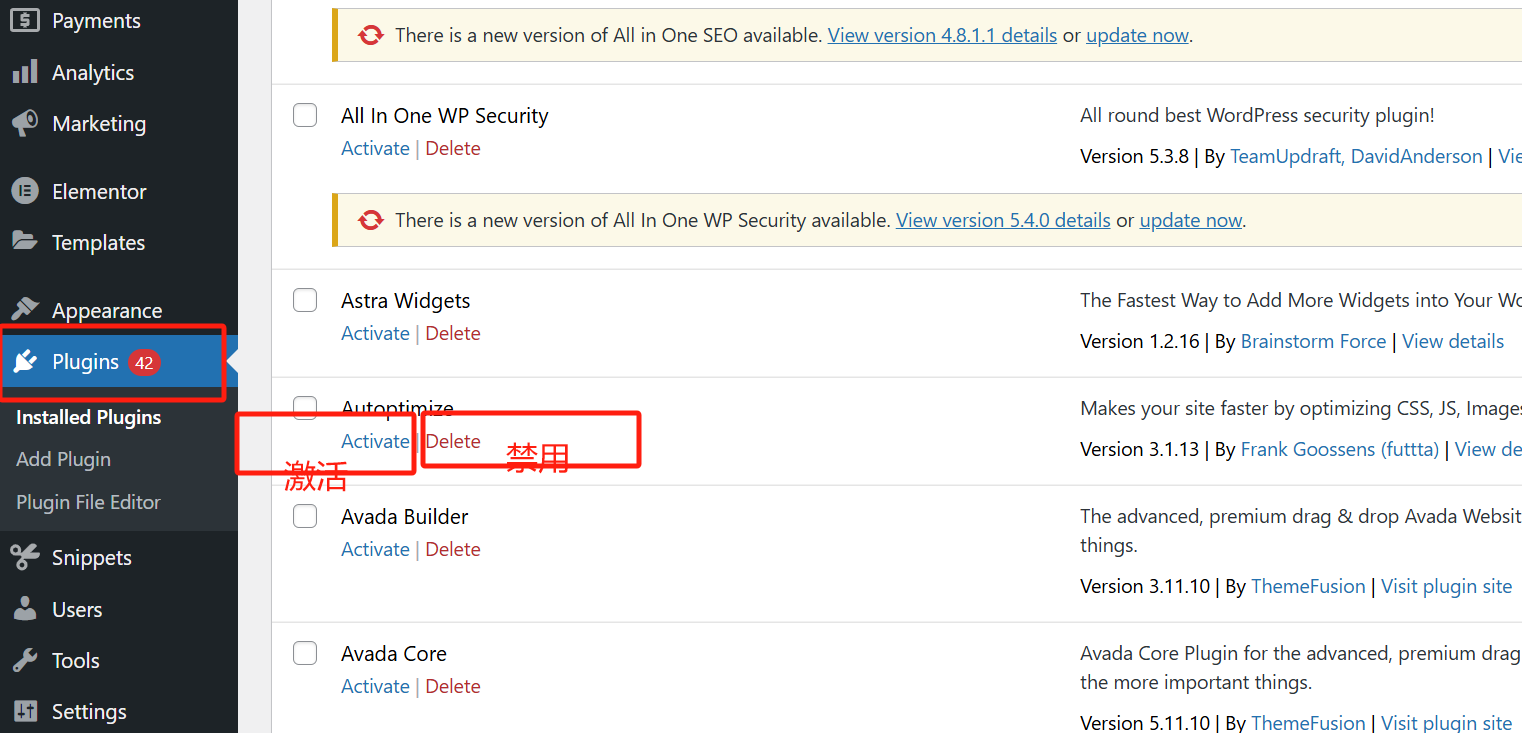
Task: Click the Snippets scissors icon
Action: click(25, 557)
